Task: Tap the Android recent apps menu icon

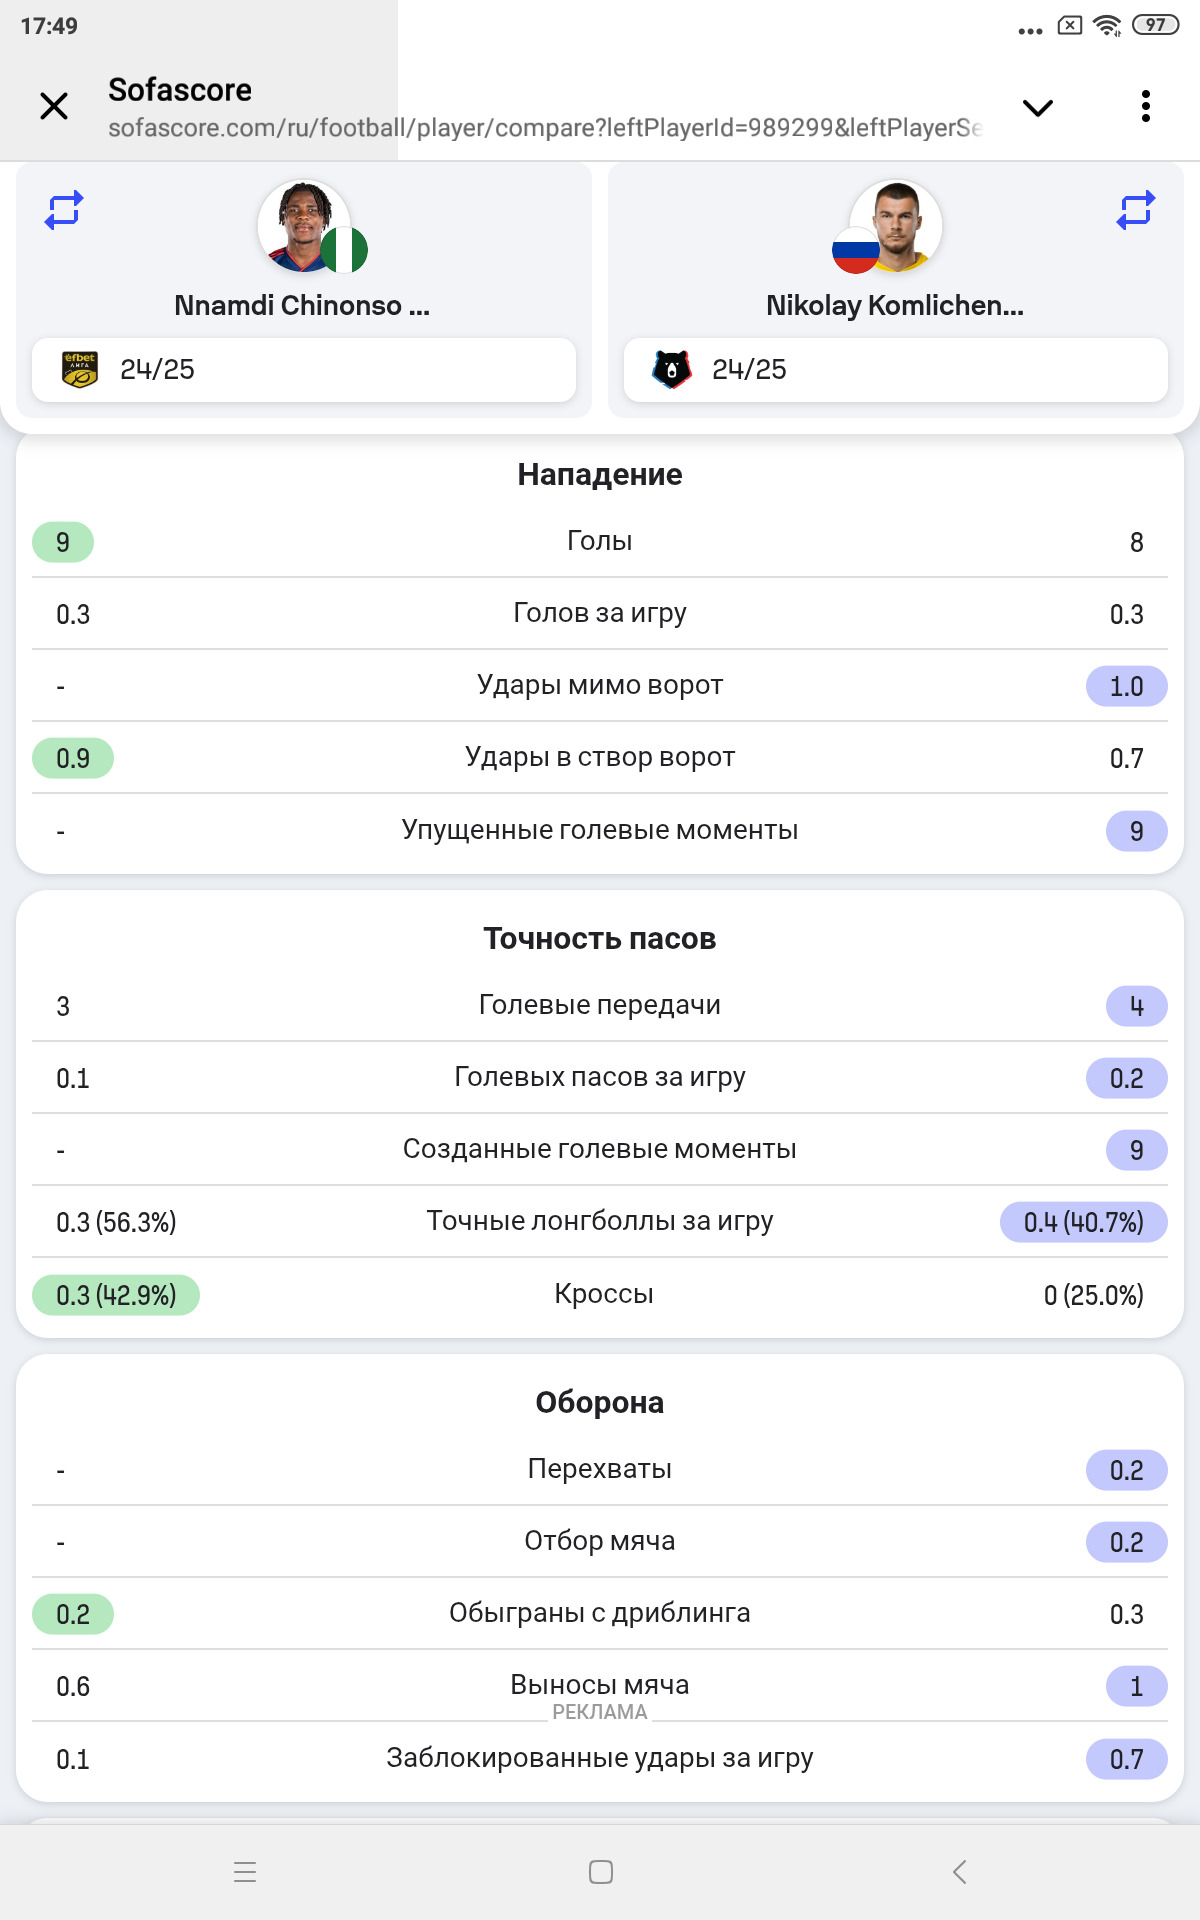Action: click(245, 1872)
